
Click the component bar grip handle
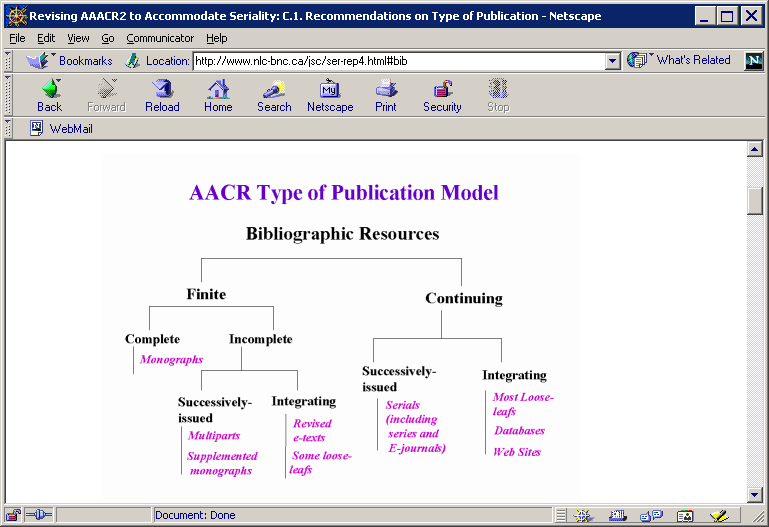click(x=561, y=515)
